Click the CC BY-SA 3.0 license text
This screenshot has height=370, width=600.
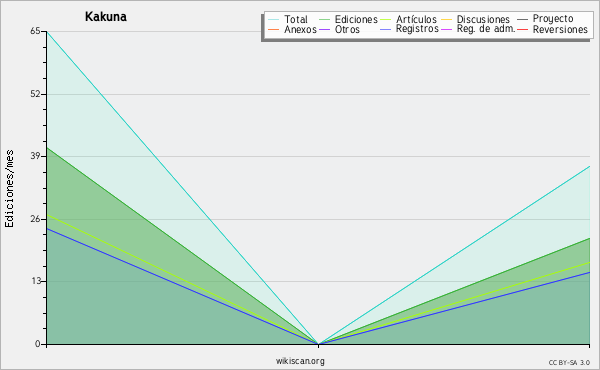(569, 363)
